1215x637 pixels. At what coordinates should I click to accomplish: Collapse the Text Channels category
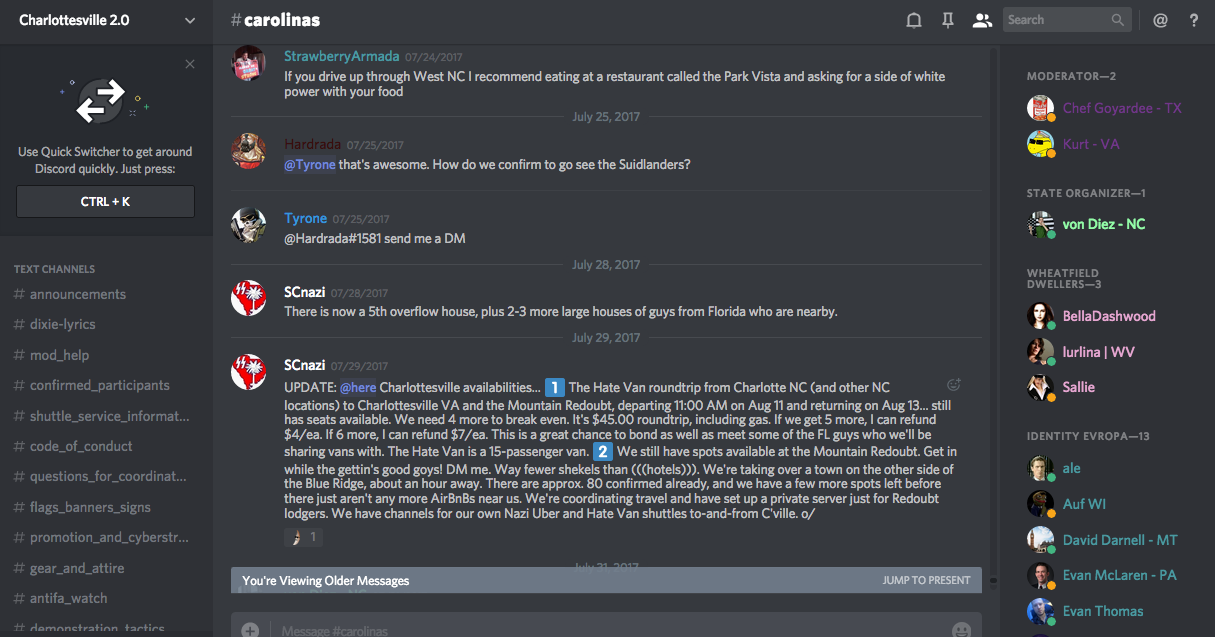pos(55,269)
